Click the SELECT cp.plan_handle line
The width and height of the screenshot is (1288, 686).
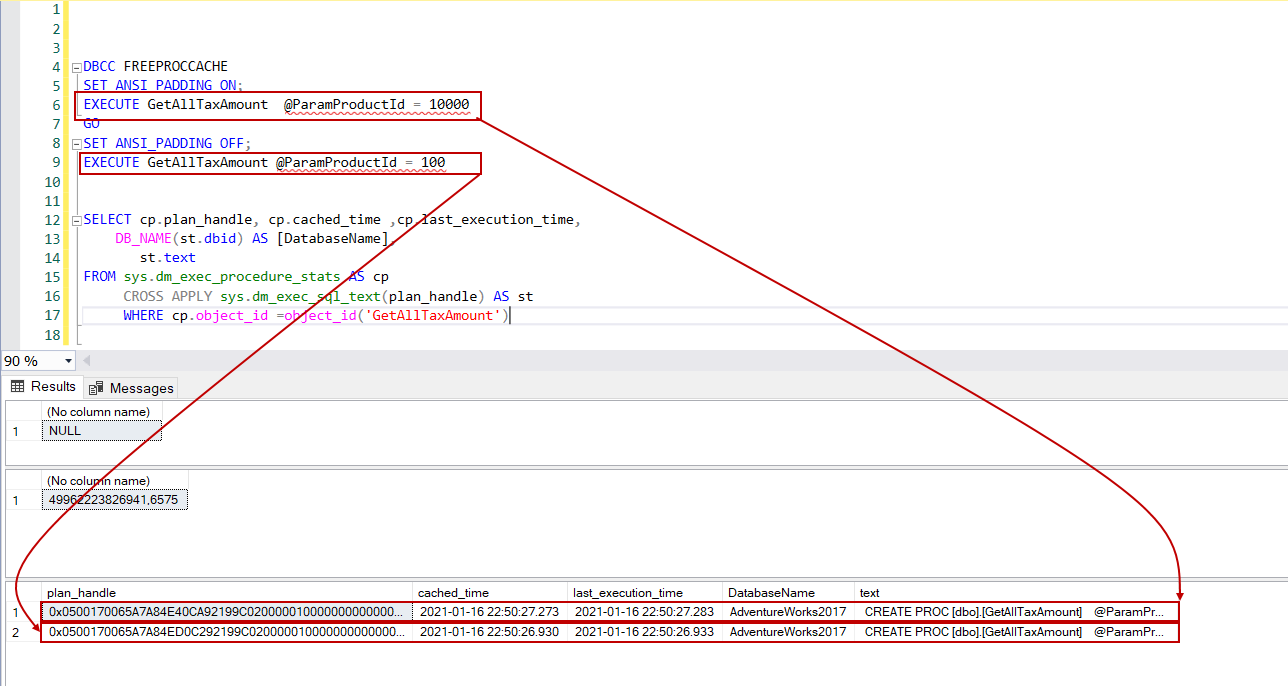coord(332,219)
